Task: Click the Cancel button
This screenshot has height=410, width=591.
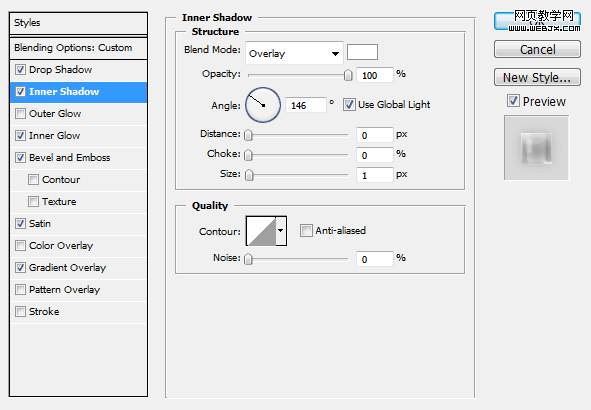Action: tap(537, 49)
